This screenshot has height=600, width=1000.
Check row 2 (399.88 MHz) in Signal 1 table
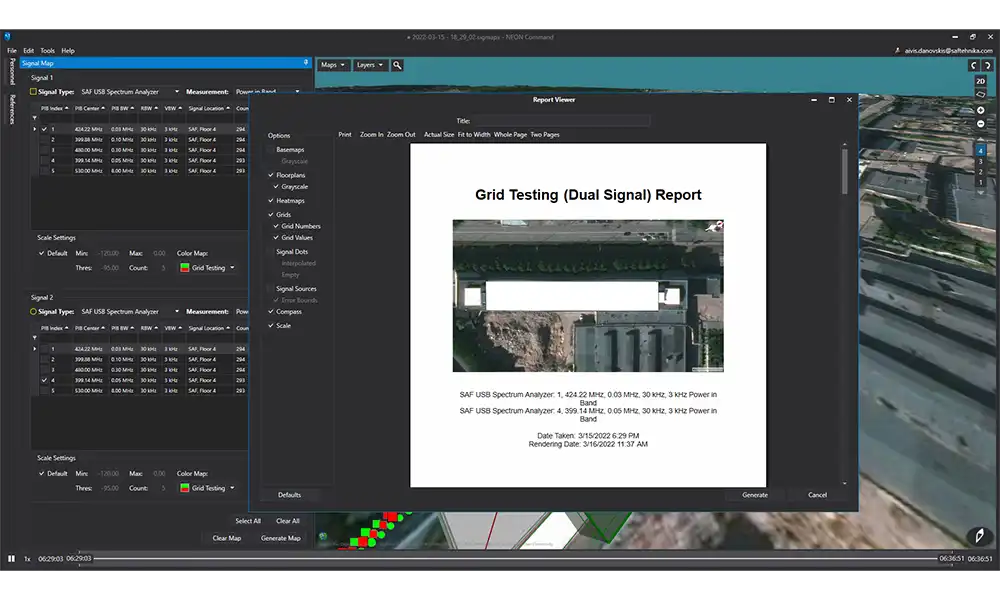coord(44,140)
